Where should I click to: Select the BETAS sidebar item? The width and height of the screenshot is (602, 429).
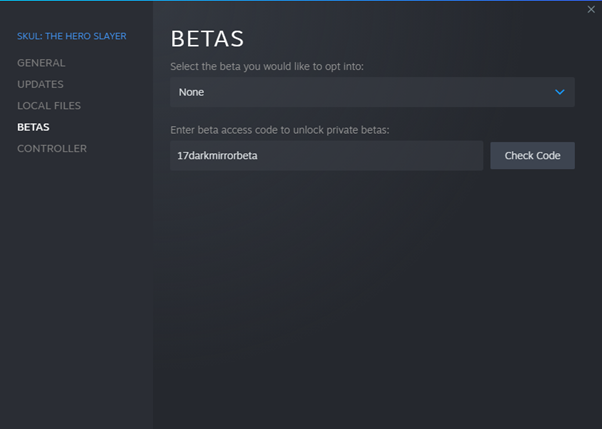coord(33,127)
